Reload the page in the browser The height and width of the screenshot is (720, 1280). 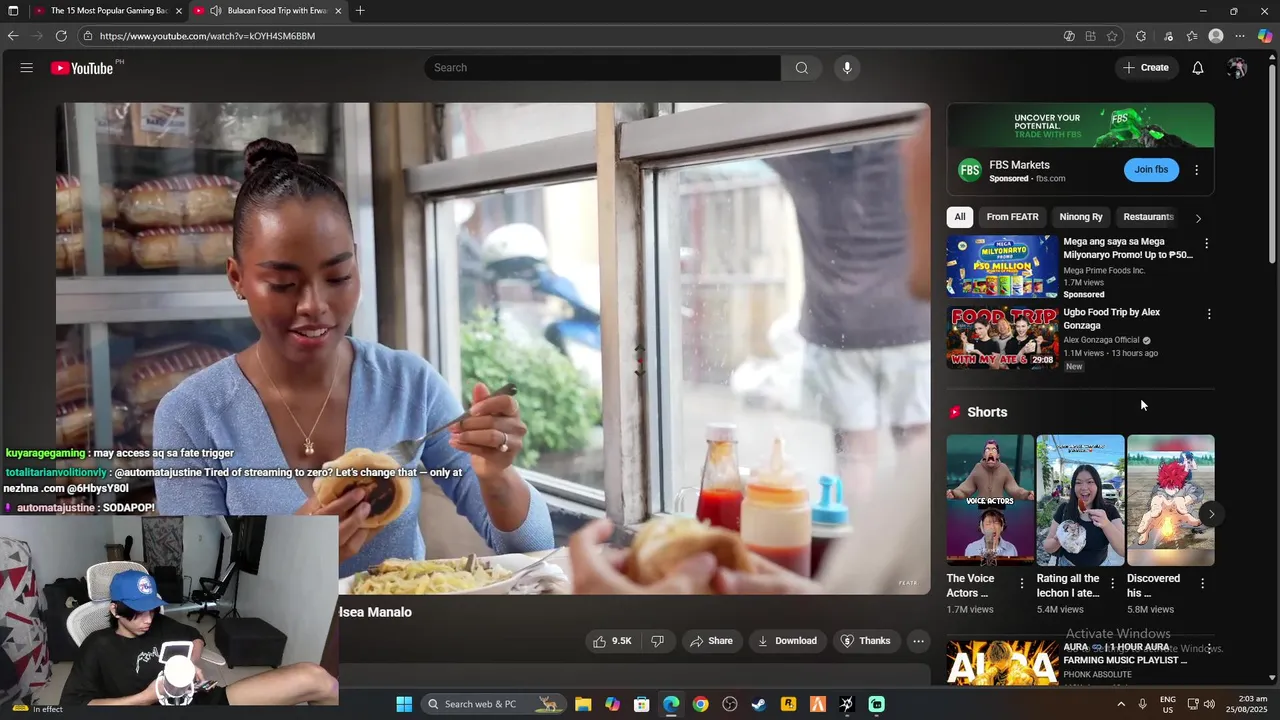[61, 36]
